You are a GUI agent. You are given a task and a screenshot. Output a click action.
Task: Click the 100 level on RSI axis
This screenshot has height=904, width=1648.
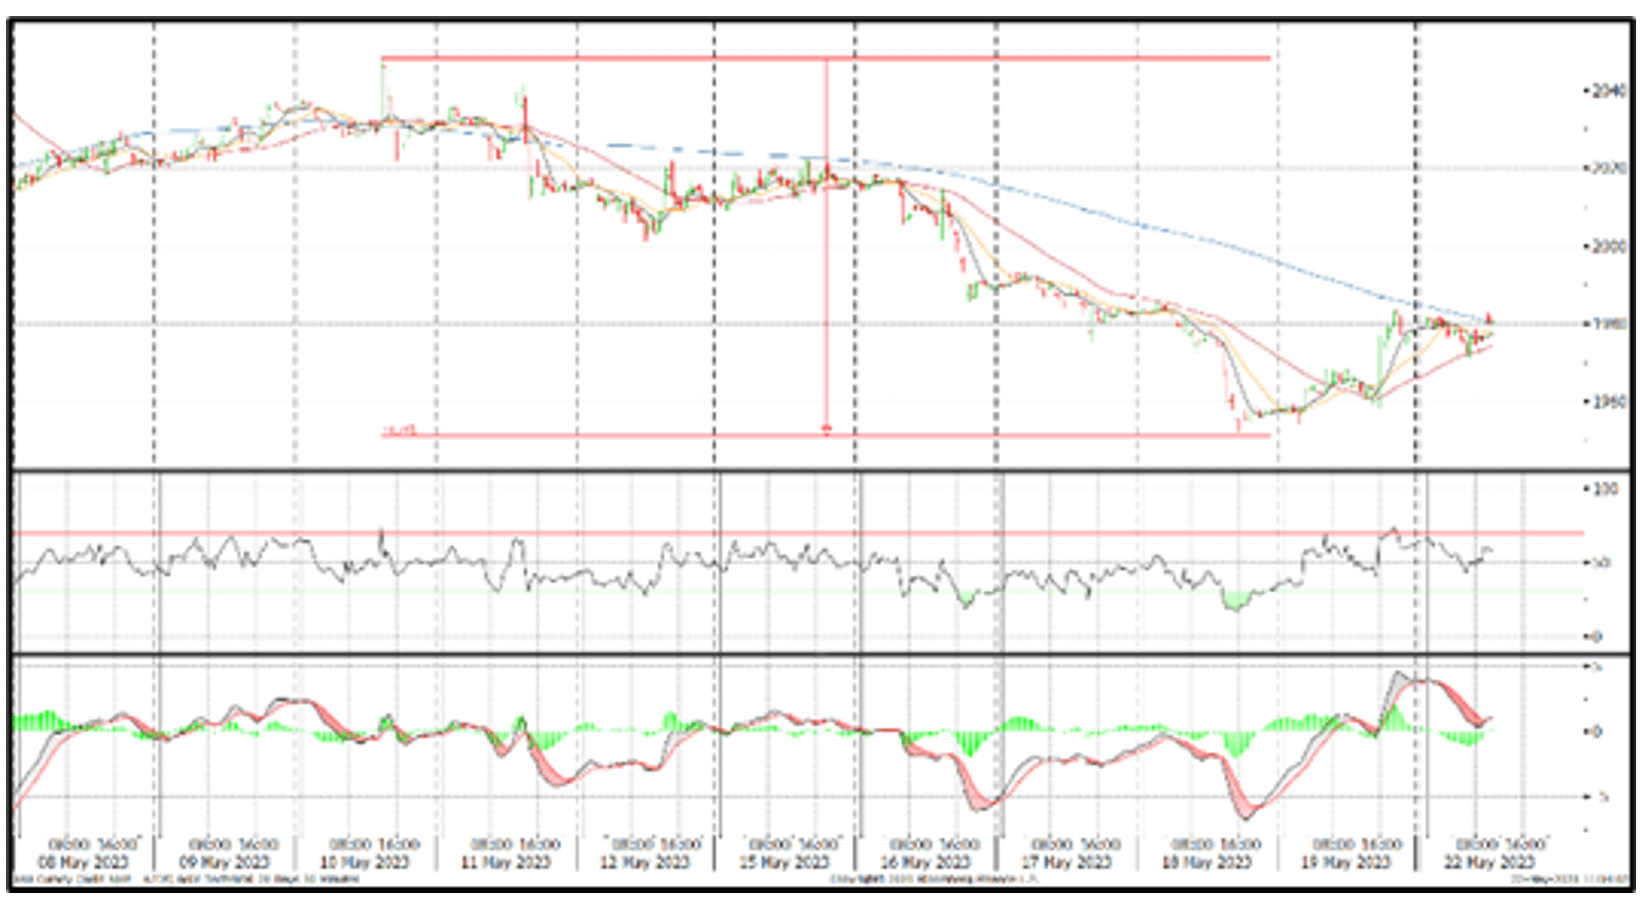click(x=1604, y=489)
